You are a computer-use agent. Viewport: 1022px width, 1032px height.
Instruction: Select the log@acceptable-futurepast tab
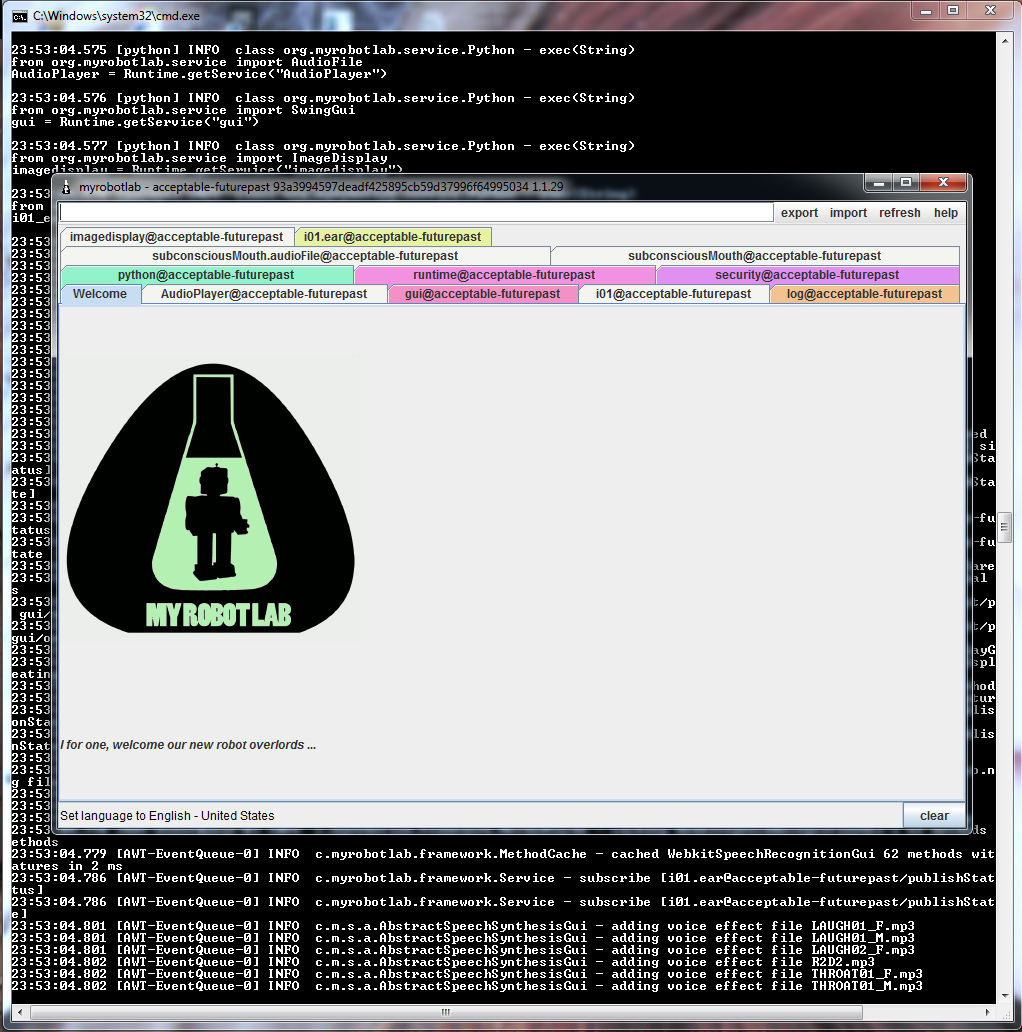pyautogui.click(x=864, y=294)
